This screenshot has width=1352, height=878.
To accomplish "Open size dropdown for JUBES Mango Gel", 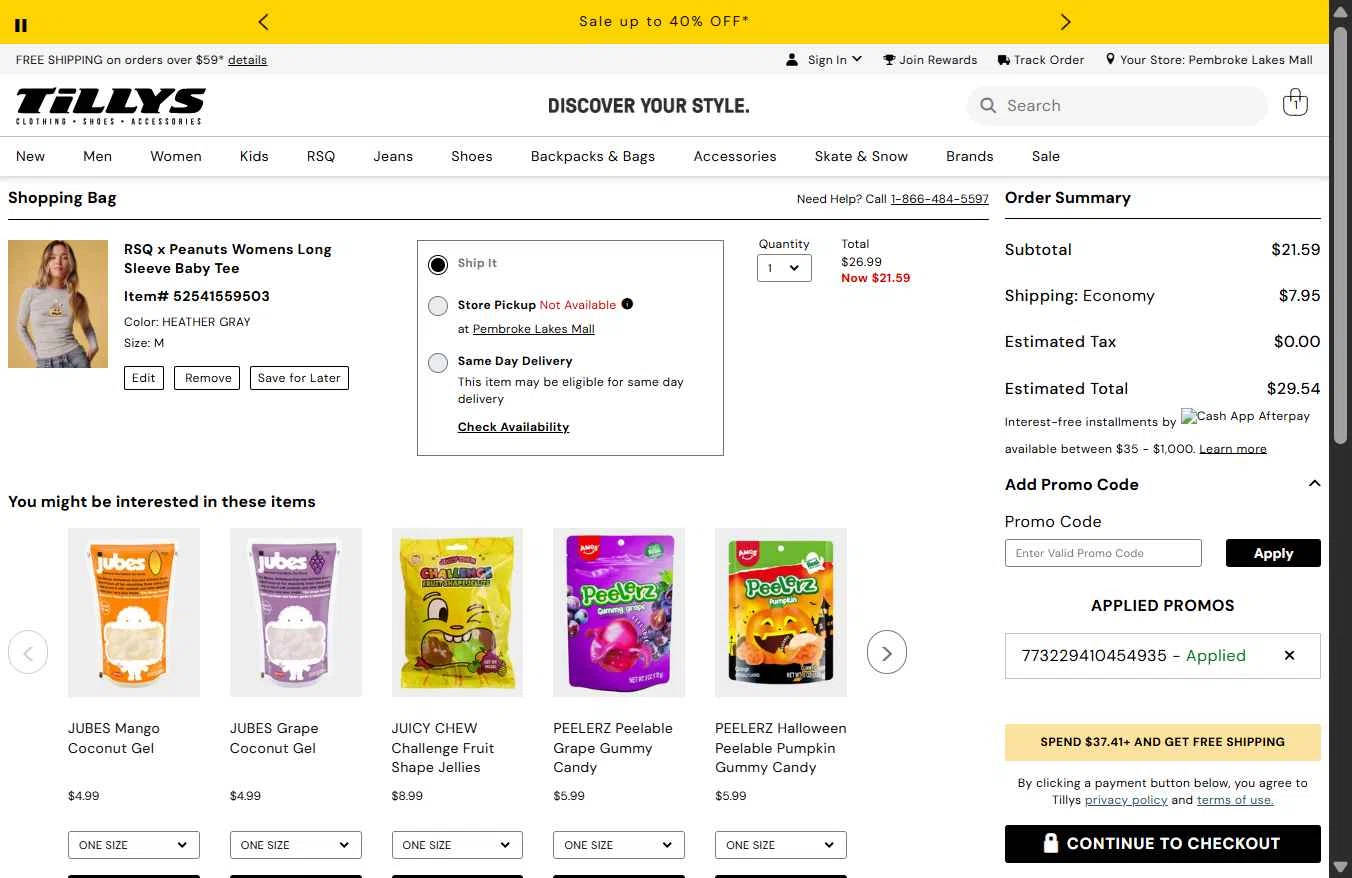I will [x=134, y=845].
